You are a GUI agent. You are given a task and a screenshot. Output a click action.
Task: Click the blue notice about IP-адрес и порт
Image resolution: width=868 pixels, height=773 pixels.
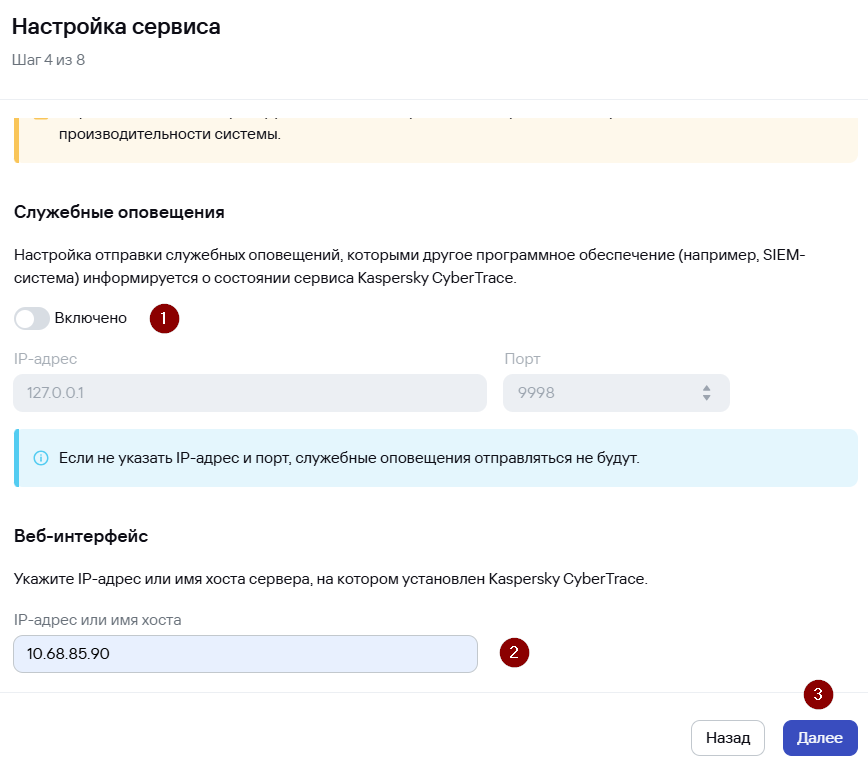[436, 458]
